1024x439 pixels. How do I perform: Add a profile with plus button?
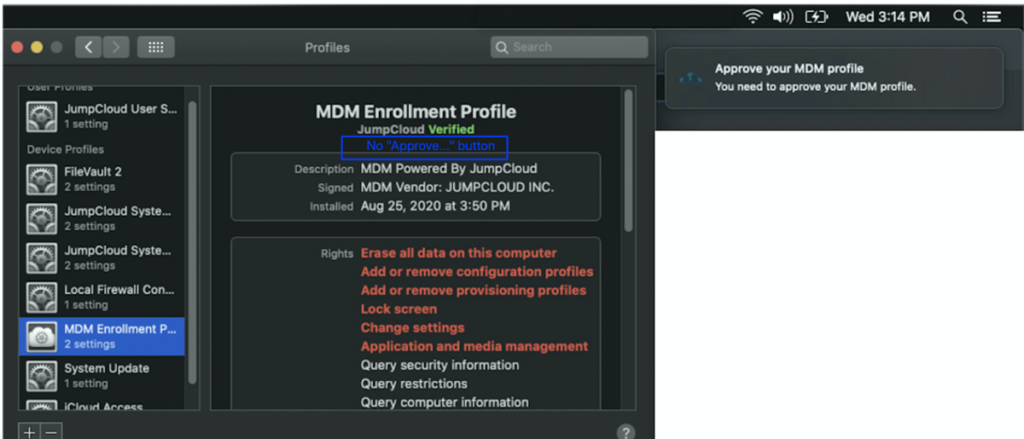pyautogui.click(x=29, y=432)
